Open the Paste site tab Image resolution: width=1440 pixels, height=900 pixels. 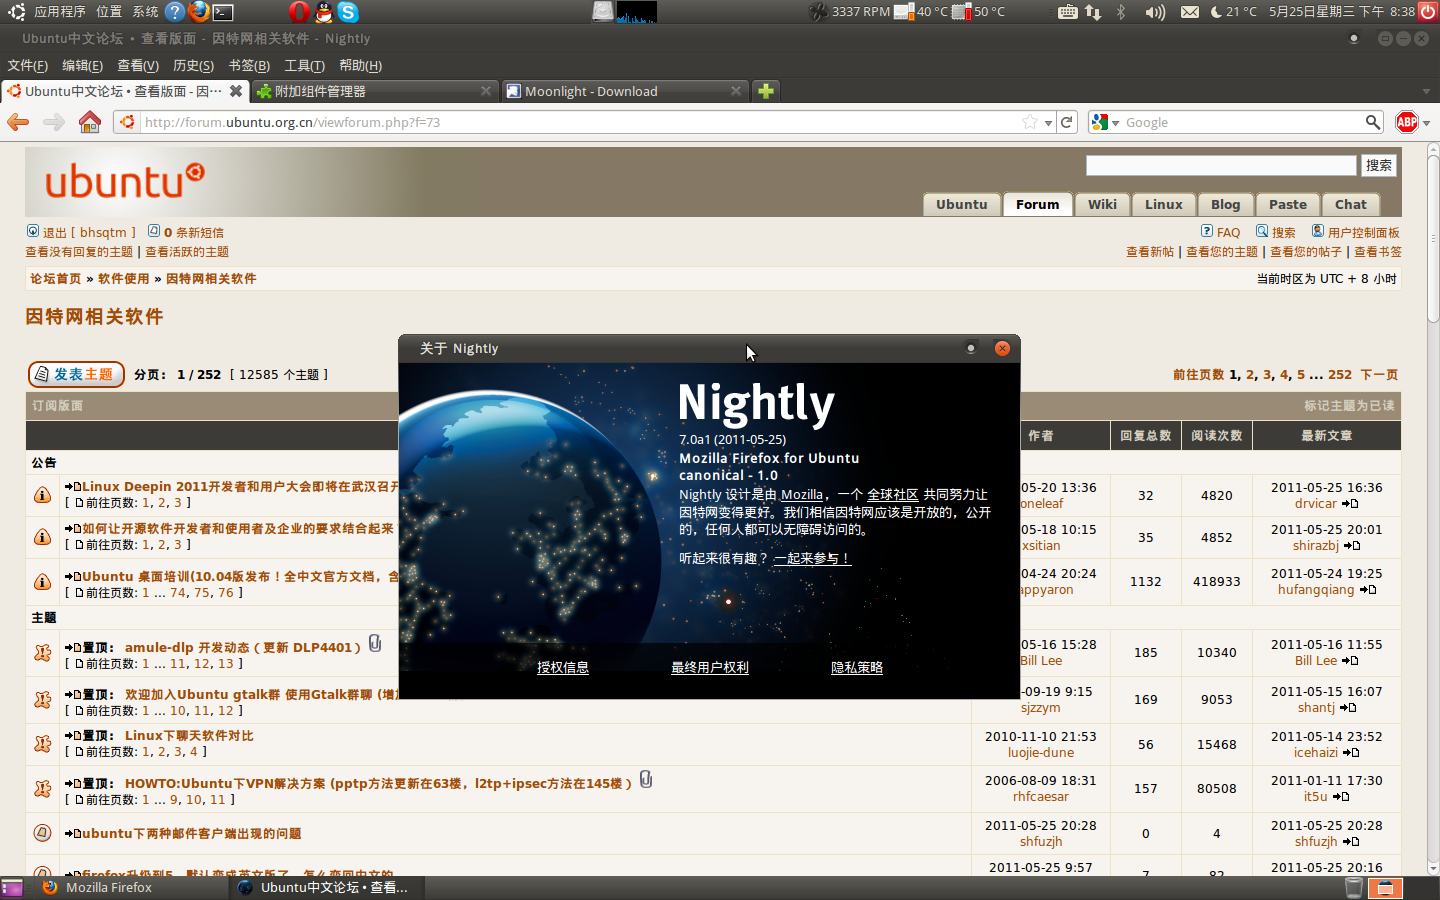(x=1288, y=204)
